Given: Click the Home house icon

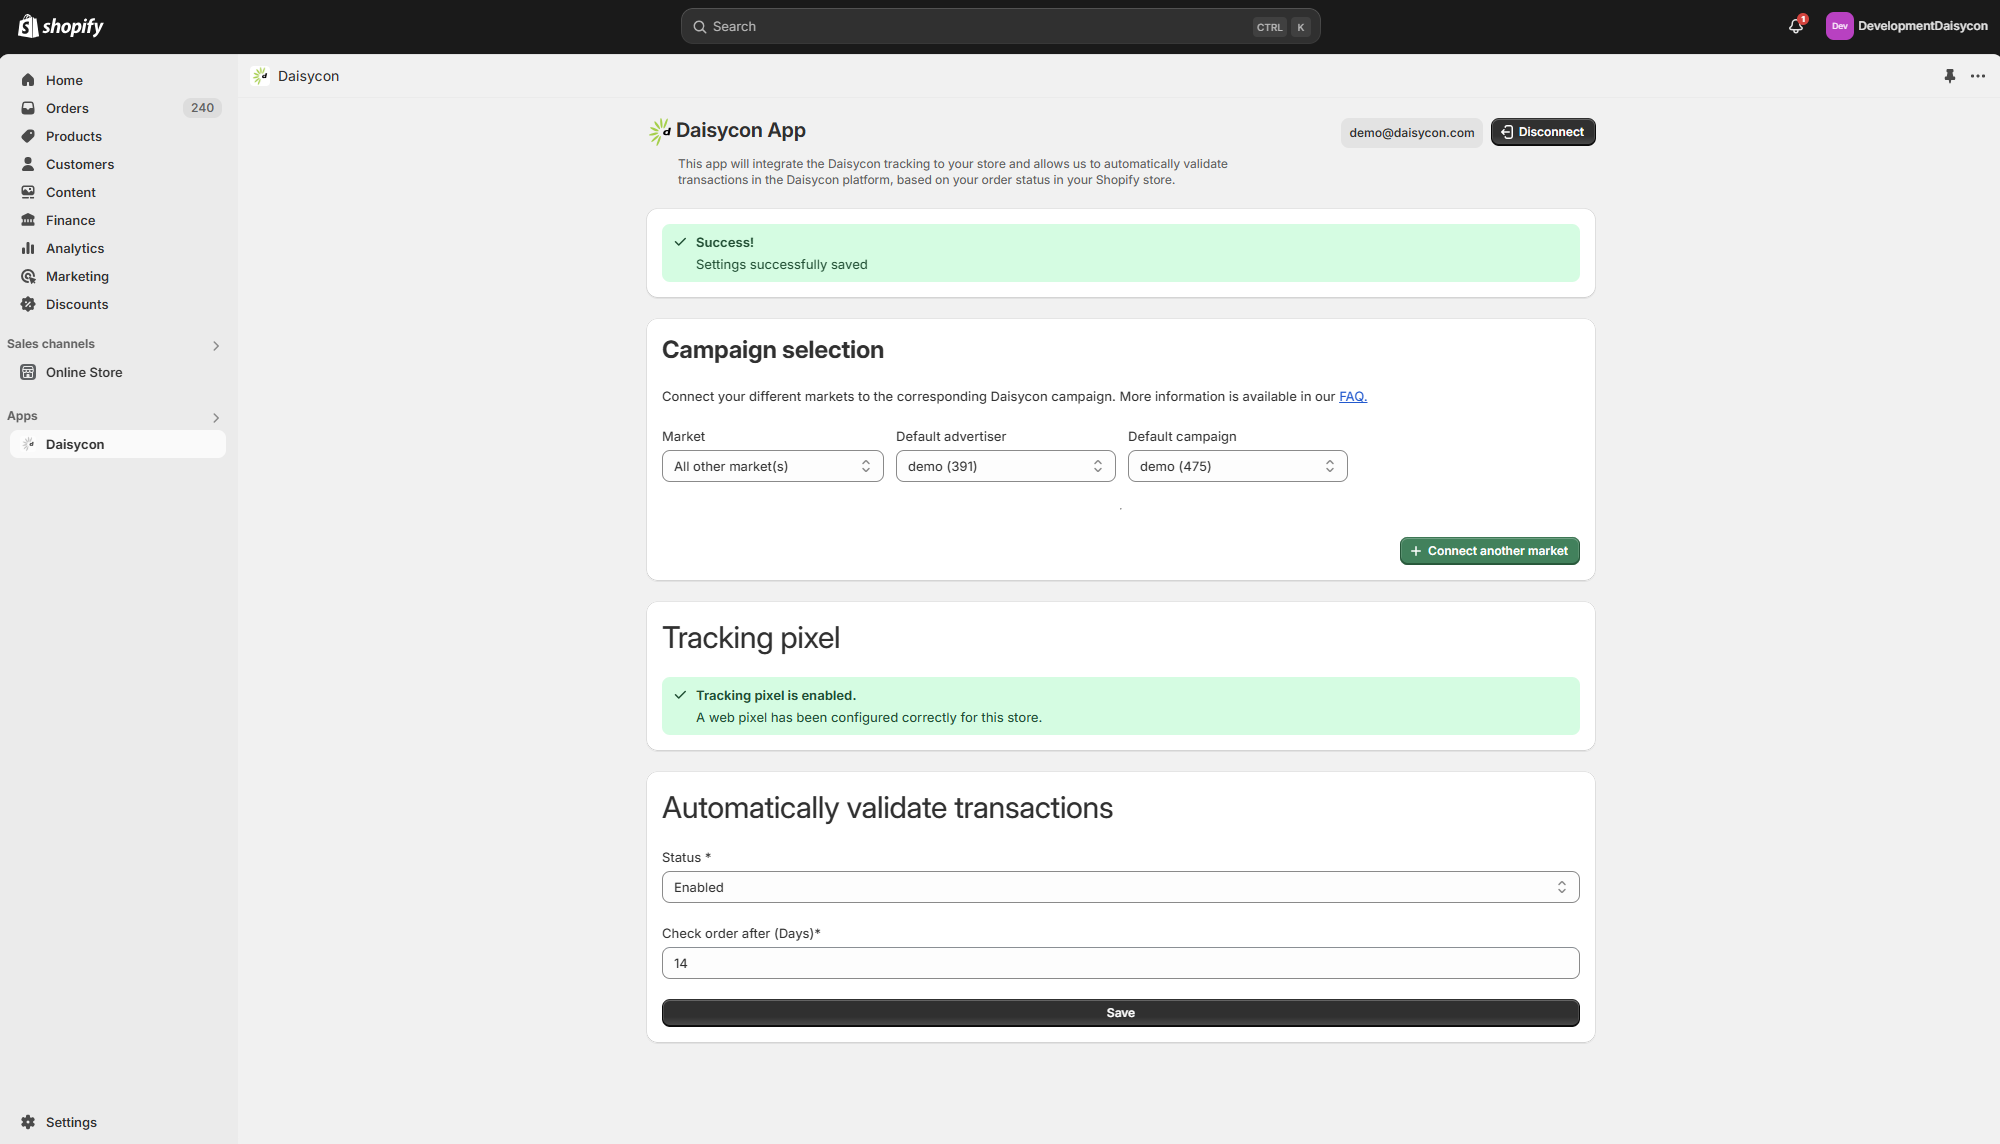Looking at the screenshot, I should 28,80.
